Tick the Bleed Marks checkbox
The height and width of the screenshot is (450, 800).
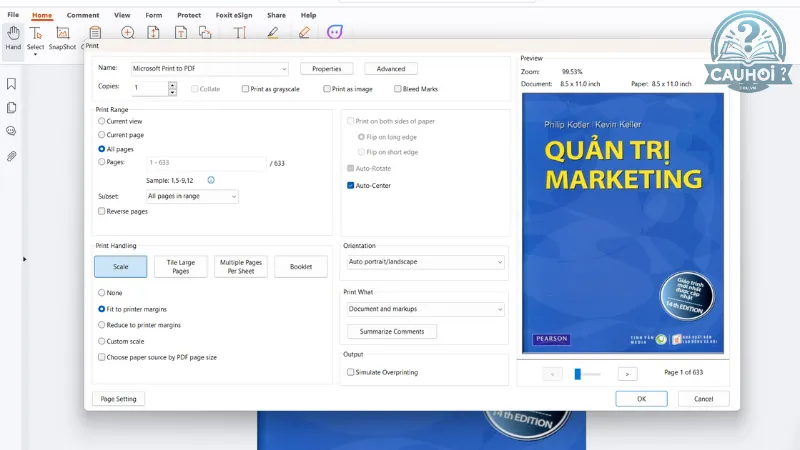(x=397, y=89)
